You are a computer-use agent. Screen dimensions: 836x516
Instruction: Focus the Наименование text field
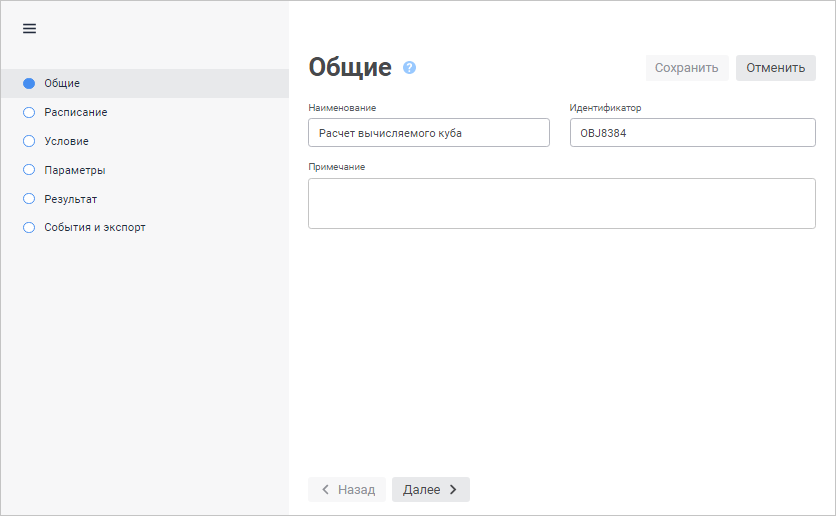point(429,133)
